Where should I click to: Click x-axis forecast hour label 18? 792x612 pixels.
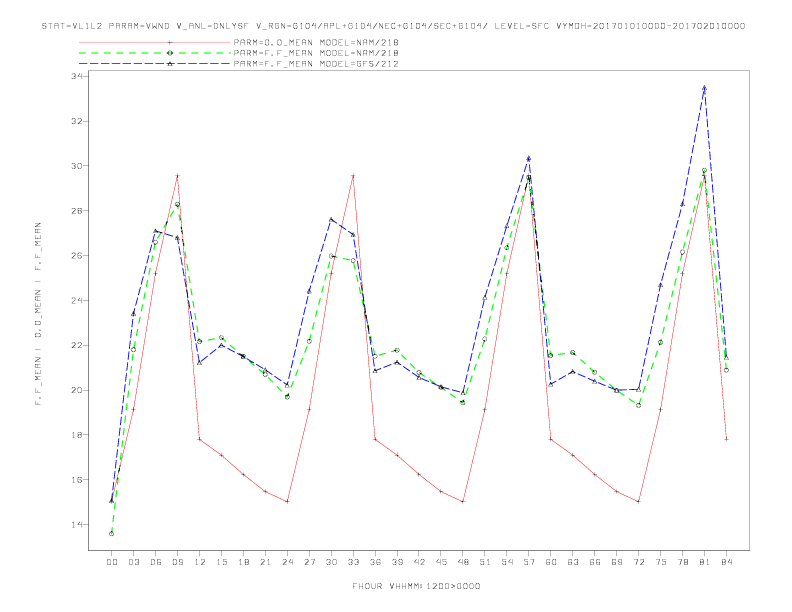[243, 562]
